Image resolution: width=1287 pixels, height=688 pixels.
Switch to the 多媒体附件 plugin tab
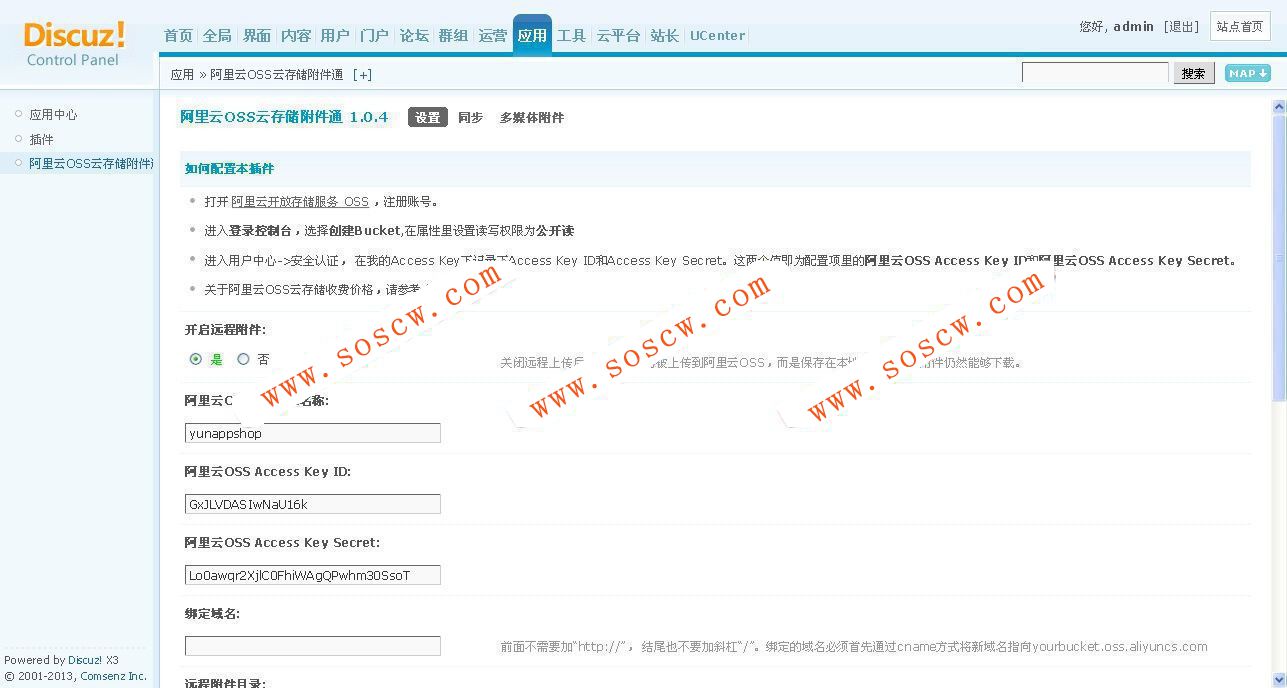532,118
